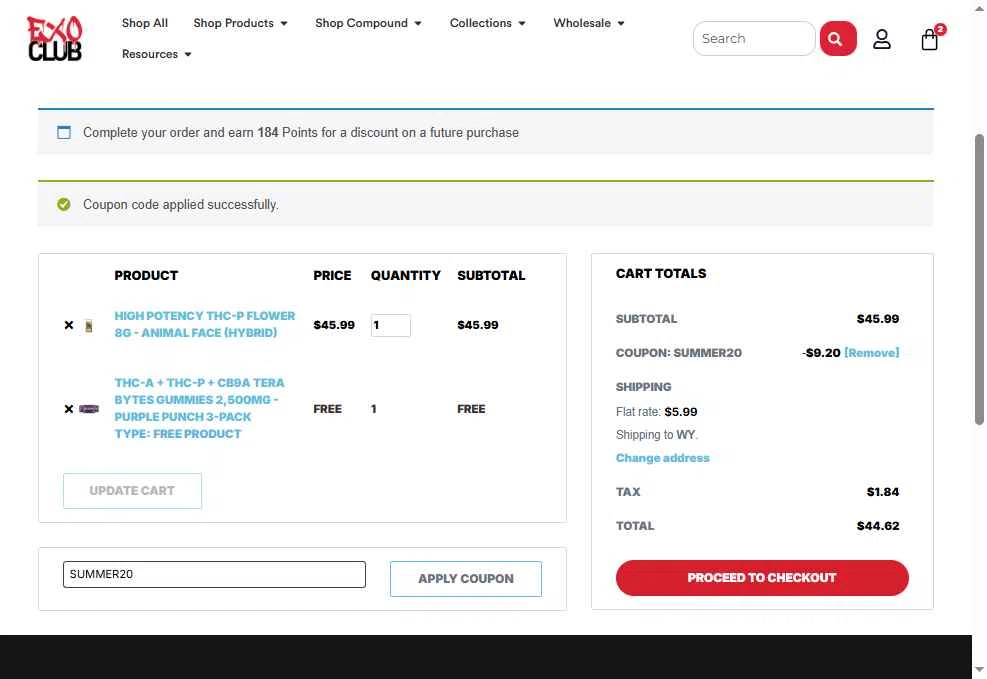Click the 'Coupon code applied successfully.' message
This screenshot has width=987, height=679.
[181, 205]
